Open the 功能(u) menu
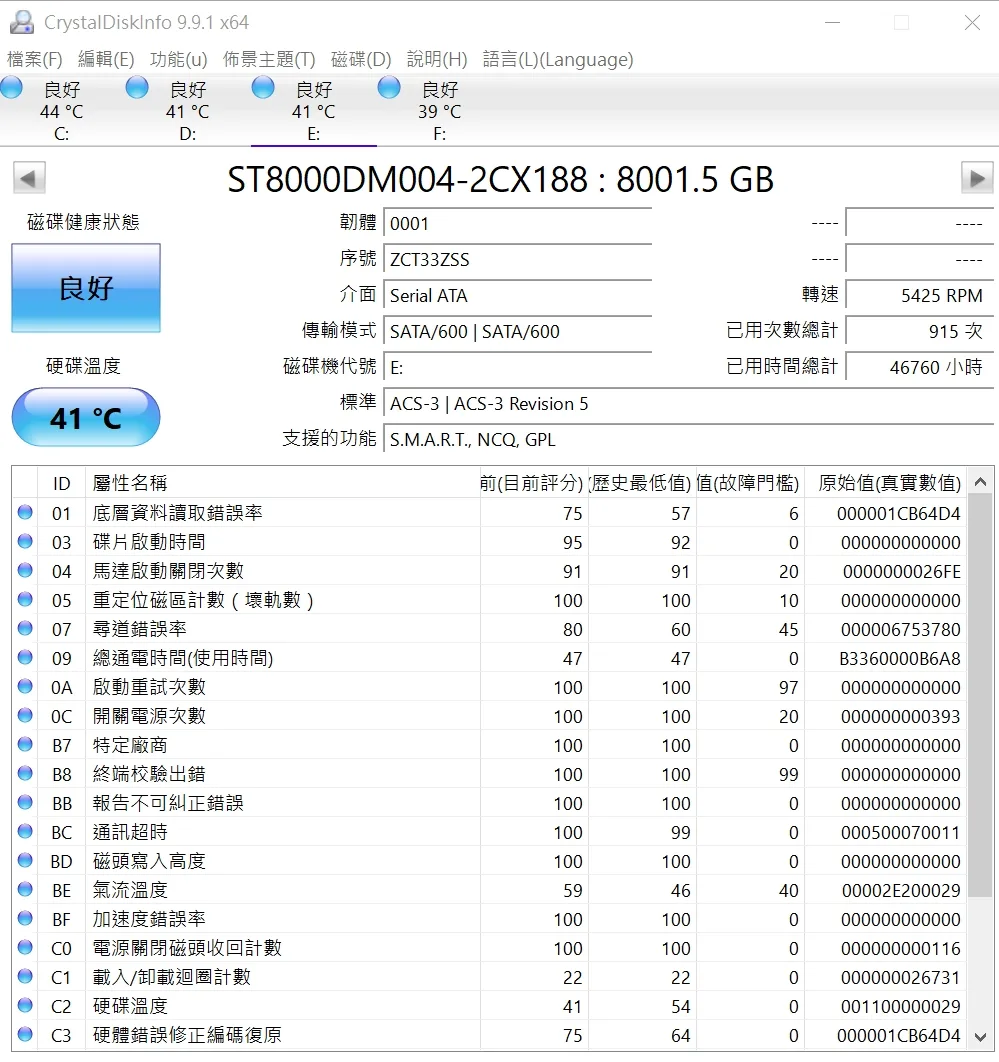 click(179, 60)
